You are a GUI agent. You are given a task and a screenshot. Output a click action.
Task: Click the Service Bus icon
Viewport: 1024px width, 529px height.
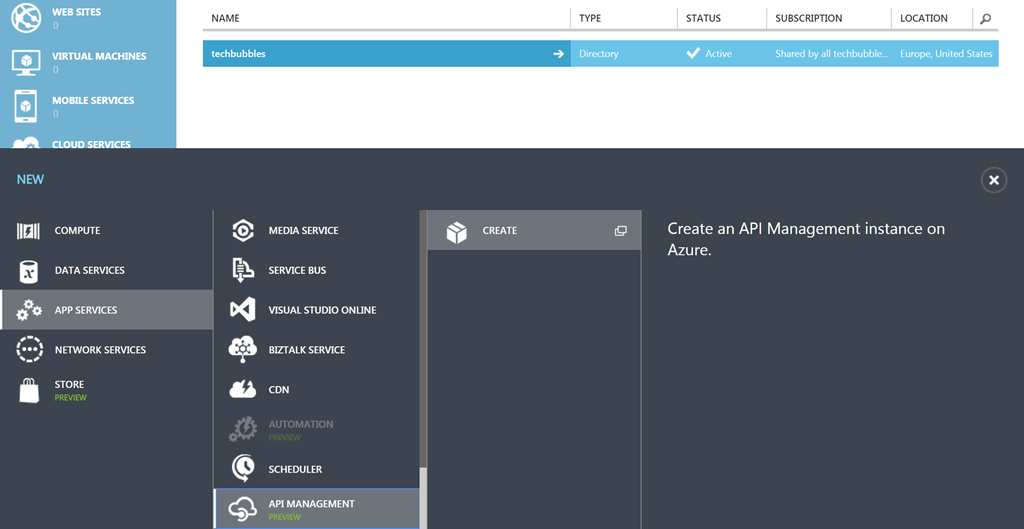pyautogui.click(x=243, y=270)
